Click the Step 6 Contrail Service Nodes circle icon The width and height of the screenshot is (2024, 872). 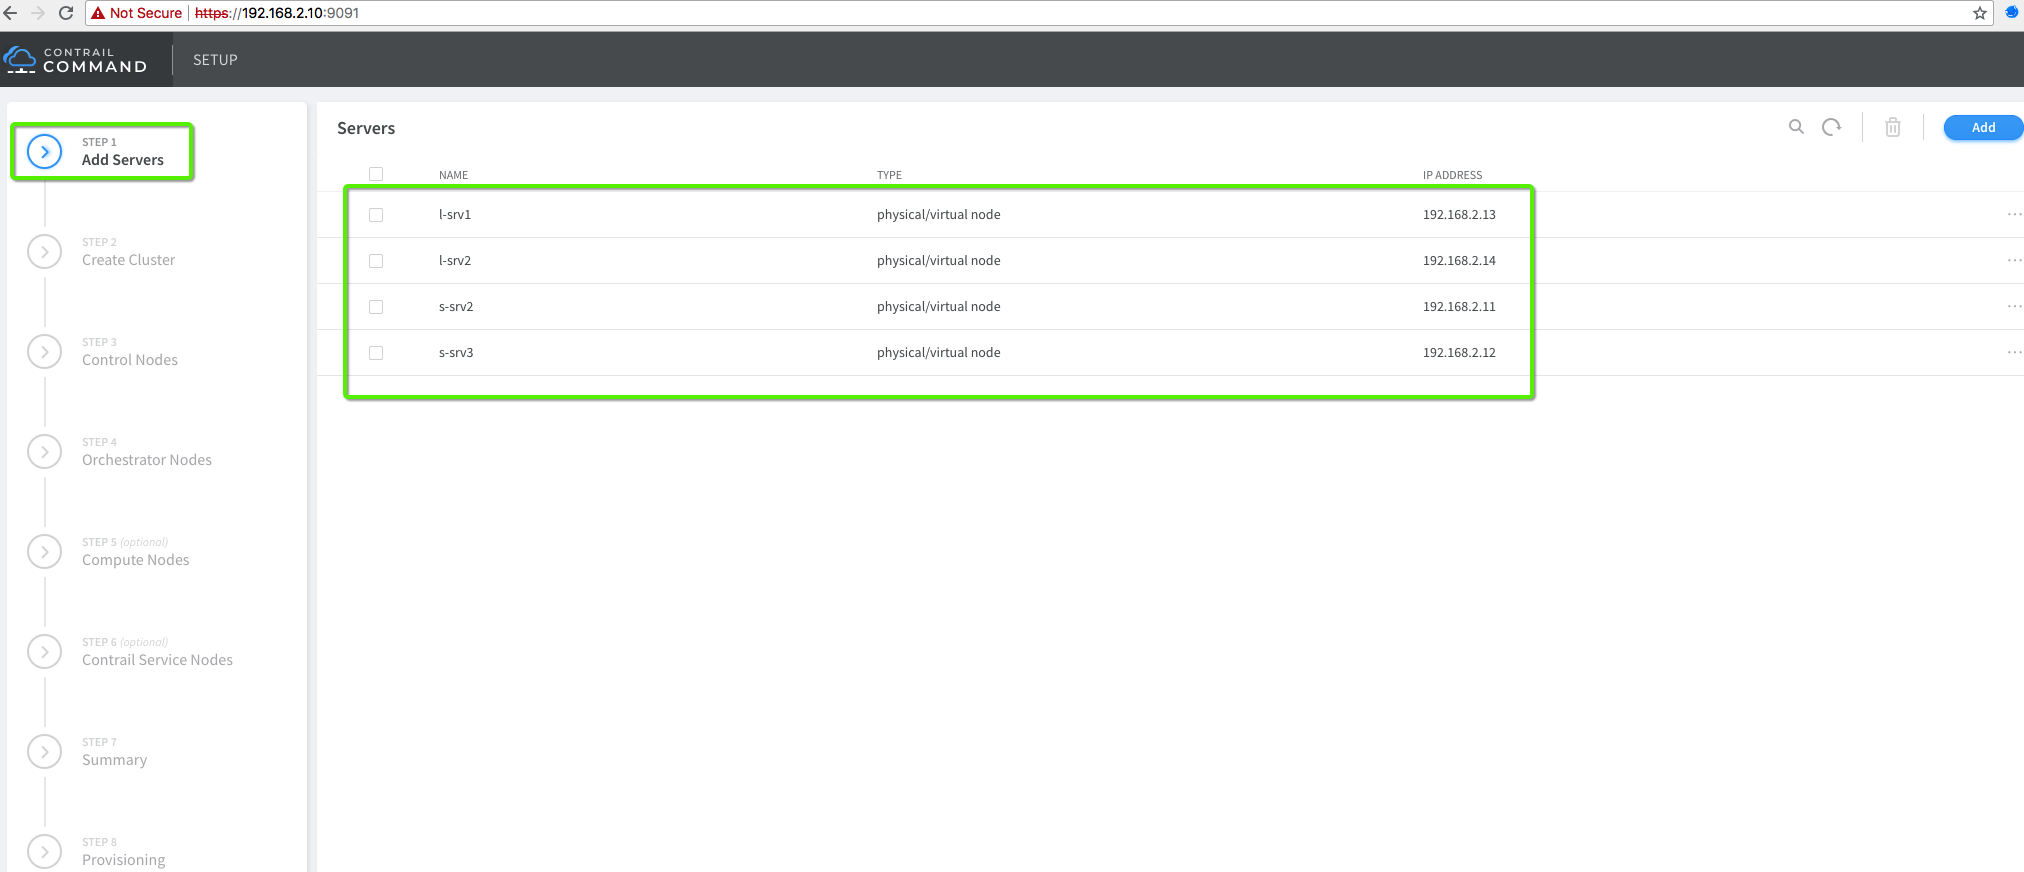tap(45, 652)
